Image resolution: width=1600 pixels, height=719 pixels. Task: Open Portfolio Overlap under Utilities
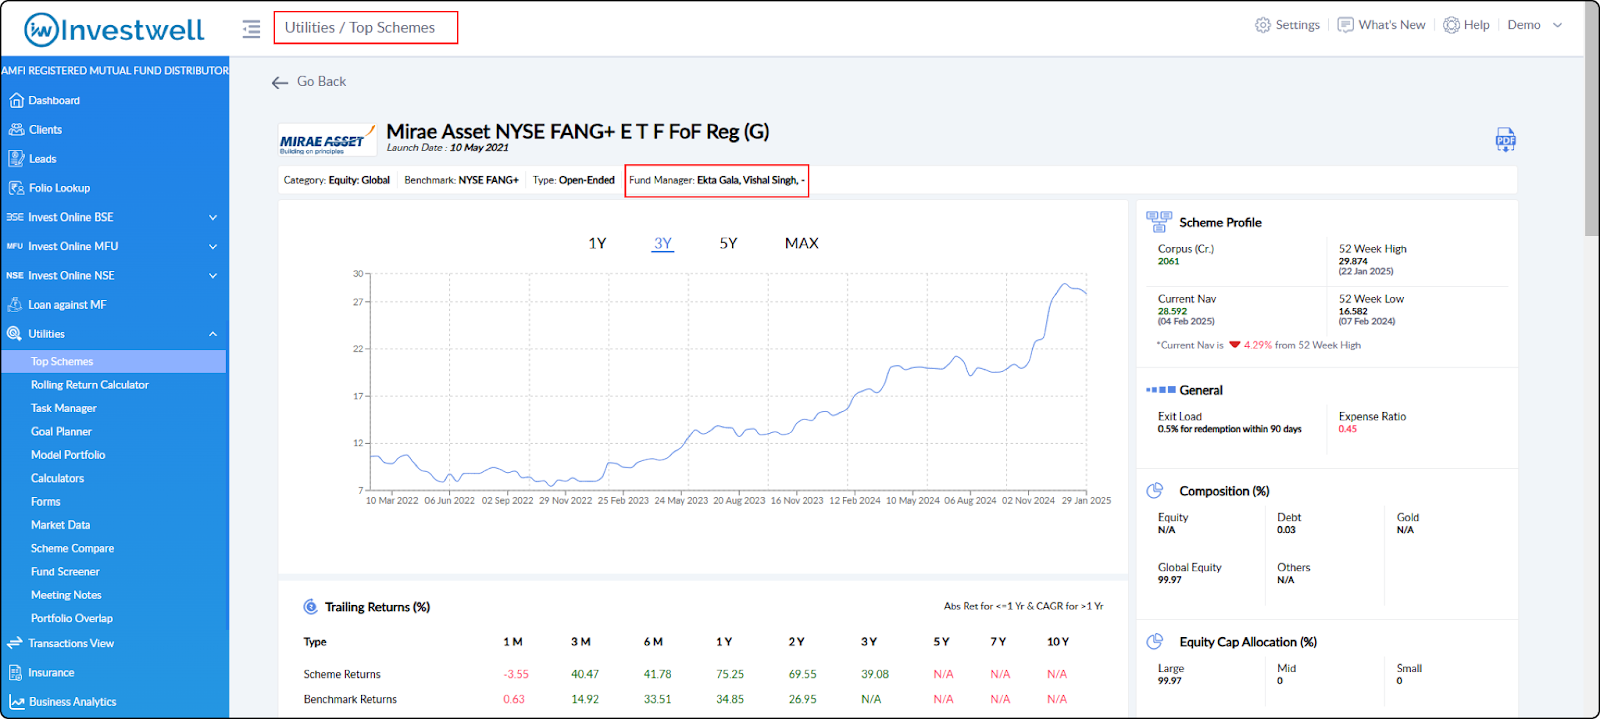coord(71,618)
